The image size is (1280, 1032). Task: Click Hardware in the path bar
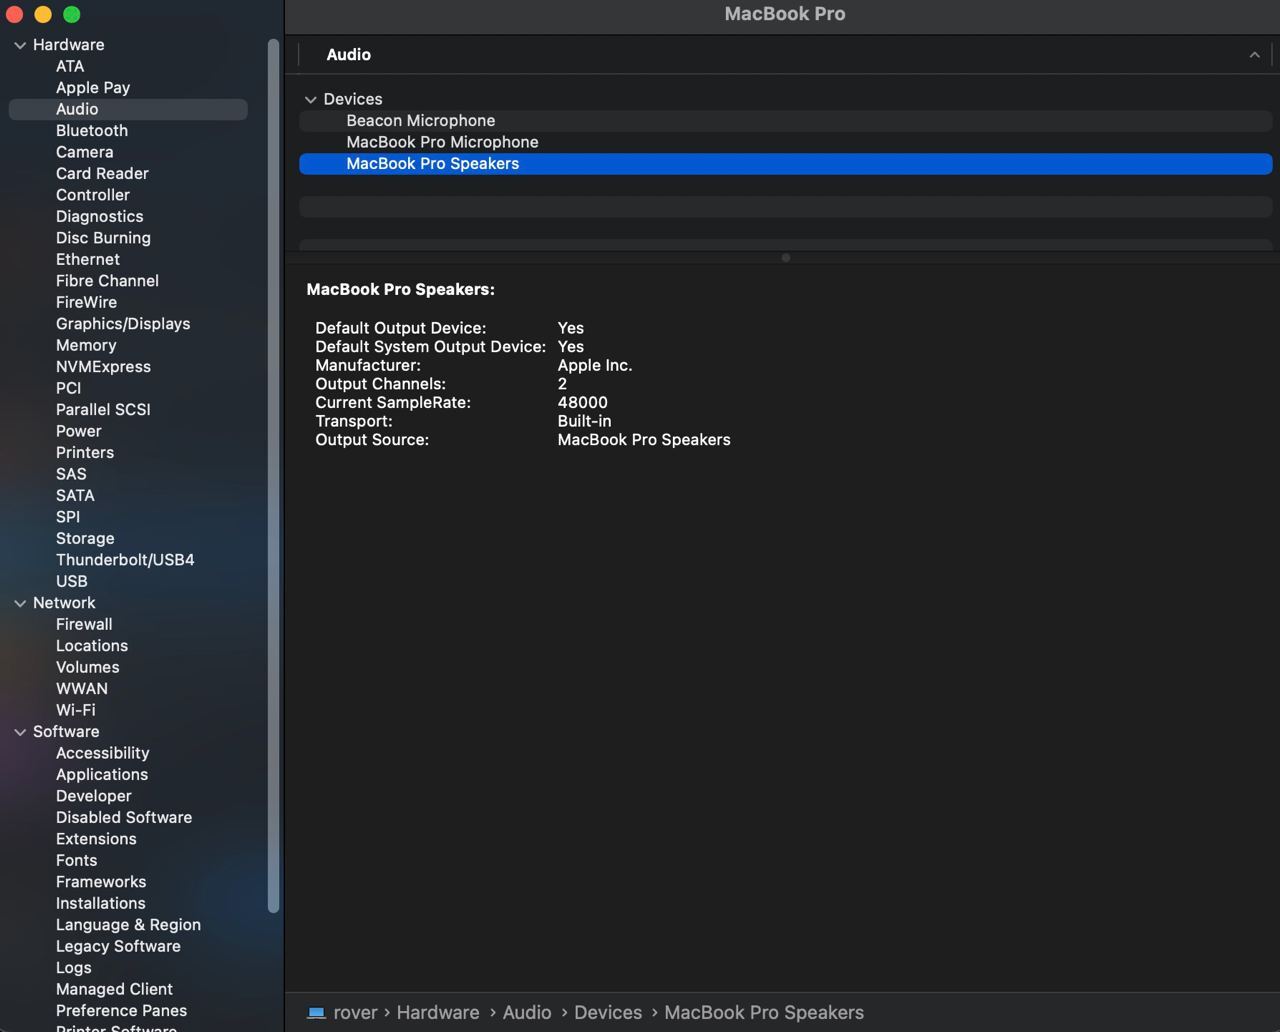(x=438, y=1012)
